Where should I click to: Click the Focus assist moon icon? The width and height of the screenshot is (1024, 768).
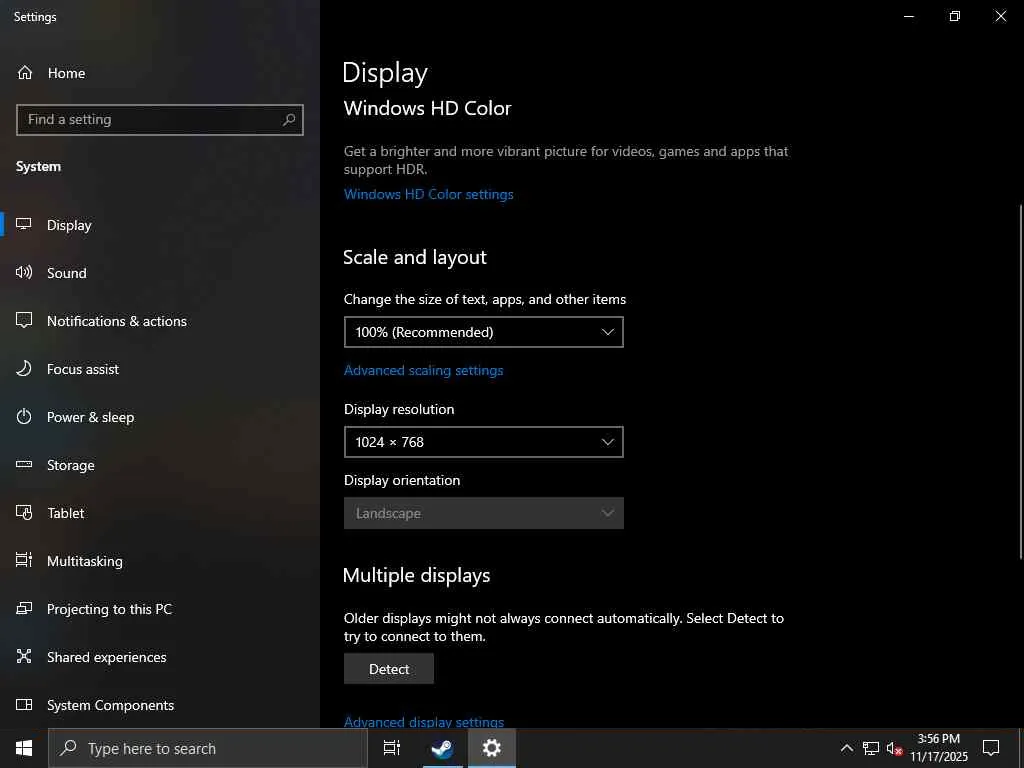click(x=24, y=368)
